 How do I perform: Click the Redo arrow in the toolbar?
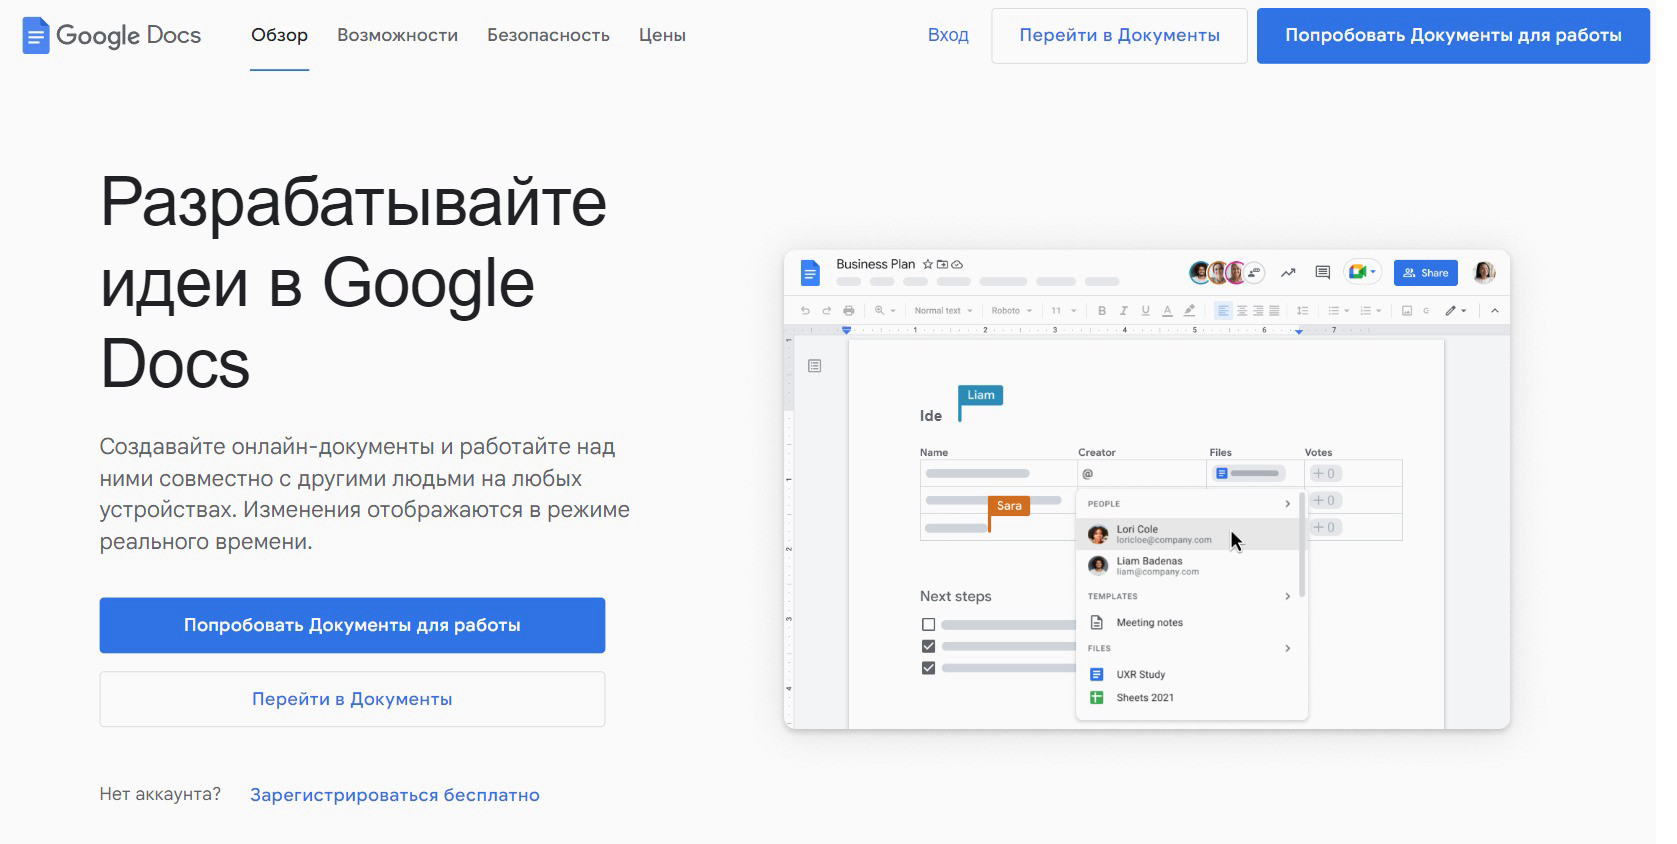click(827, 311)
